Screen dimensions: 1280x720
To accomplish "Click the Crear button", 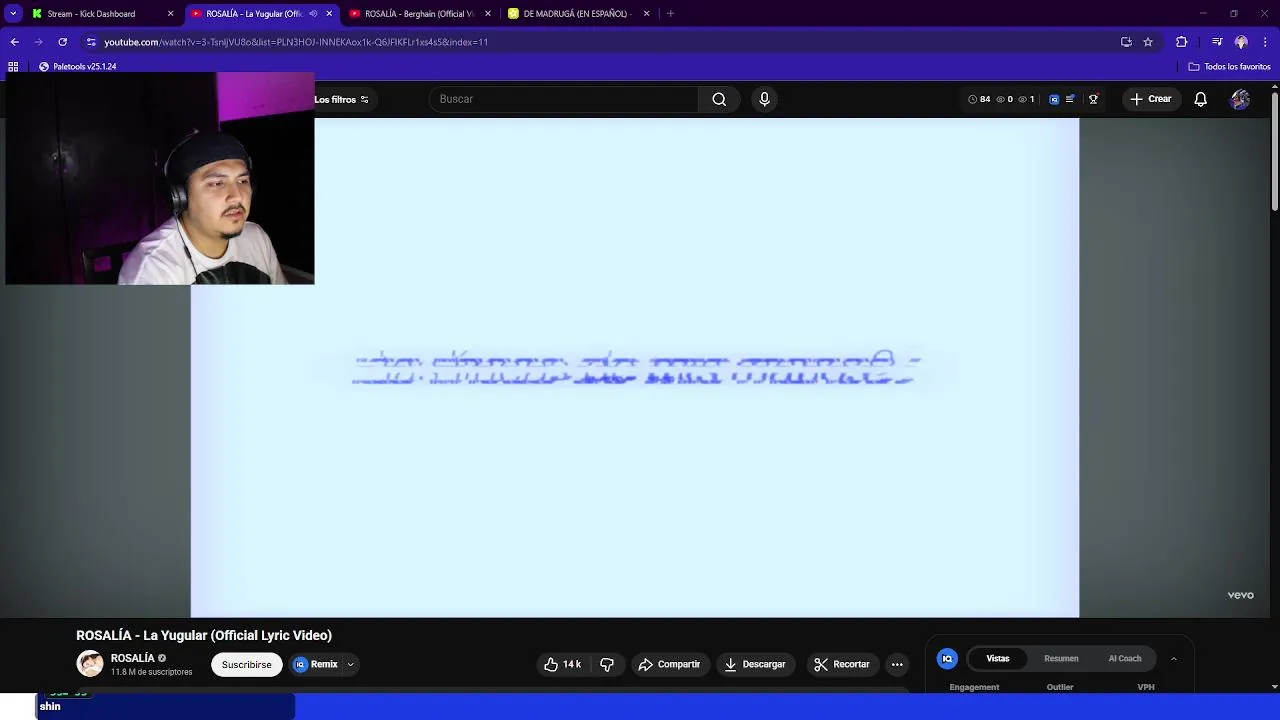I will click(x=1150, y=99).
